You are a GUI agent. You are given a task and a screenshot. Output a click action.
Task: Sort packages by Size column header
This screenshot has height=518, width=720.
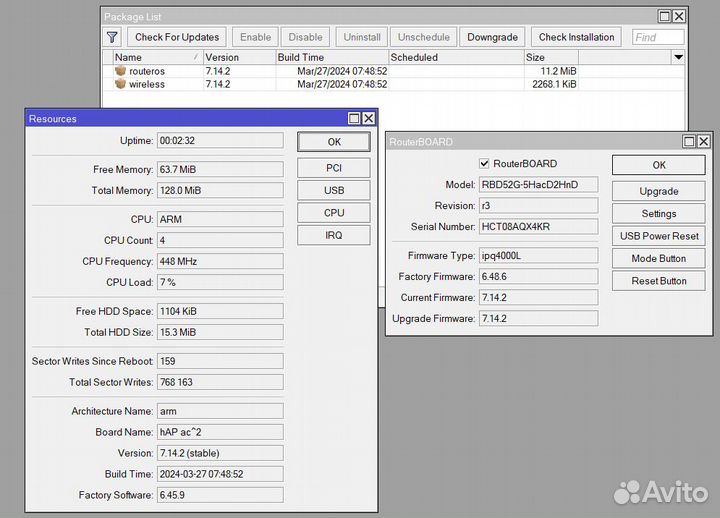click(551, 57)
